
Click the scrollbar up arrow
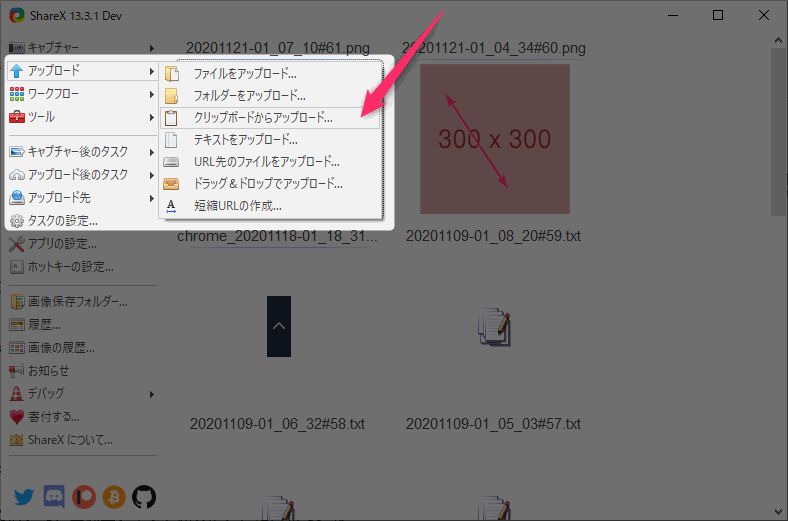pyautogui.click(x=778, y=40)
